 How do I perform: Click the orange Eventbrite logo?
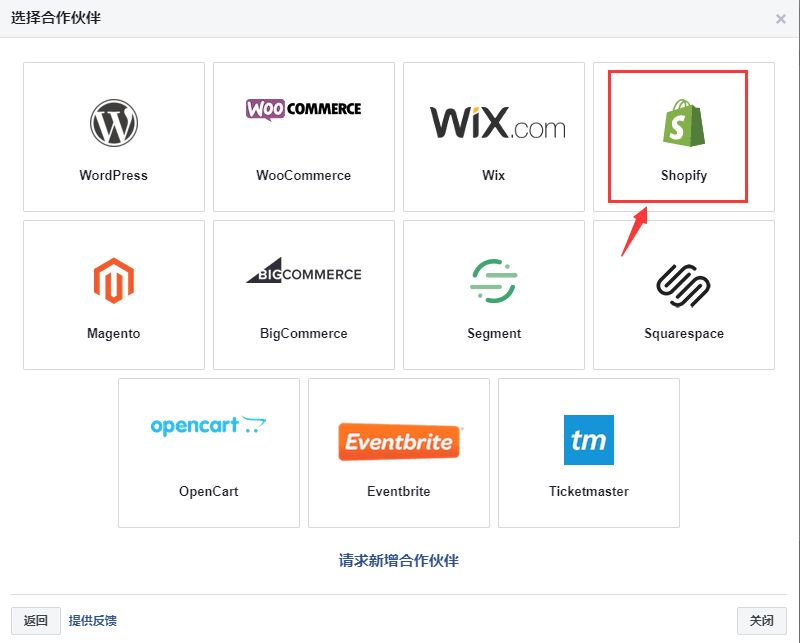coord(399,441)
